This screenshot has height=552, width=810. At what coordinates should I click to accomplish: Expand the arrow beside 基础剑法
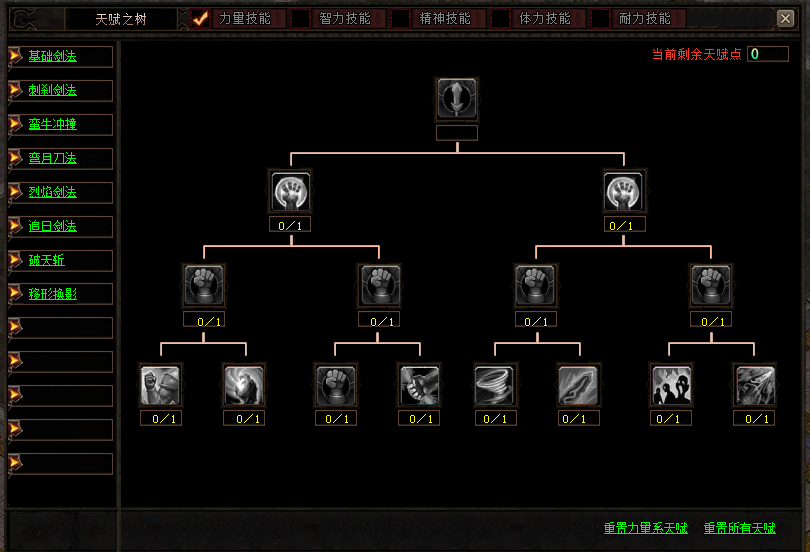tap(15, 56)
